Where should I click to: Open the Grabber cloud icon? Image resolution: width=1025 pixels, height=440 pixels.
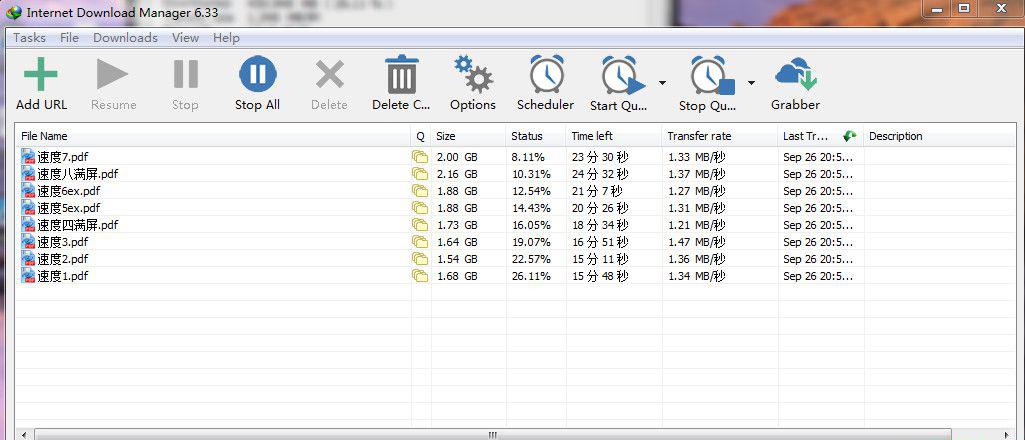[x=796, y=74]
